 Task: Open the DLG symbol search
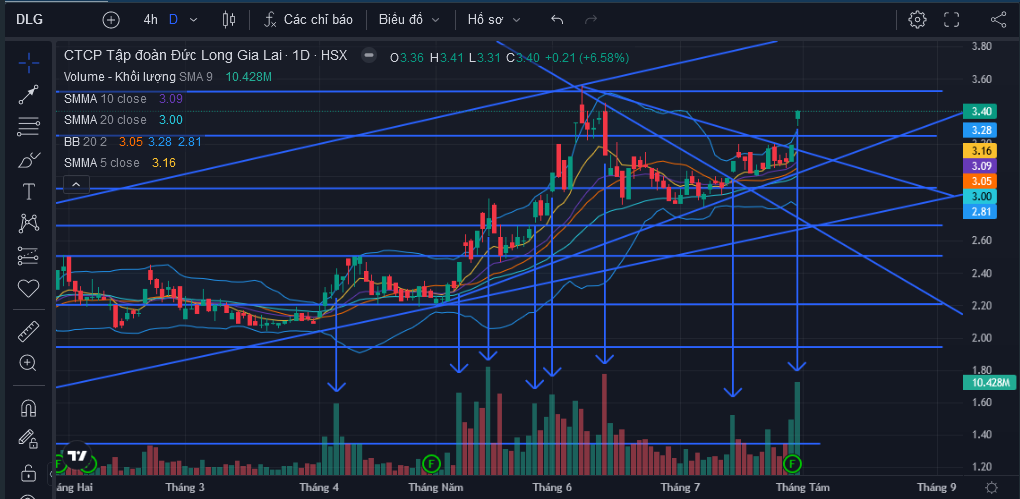pos(30,20)
